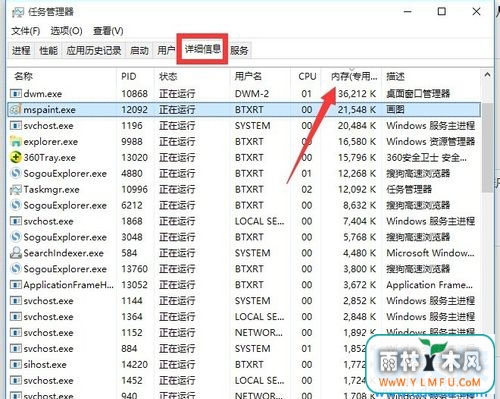The image size is (500, 399).
Task: Click the SearchIndexer.exe icon
Action: [15, 253]
